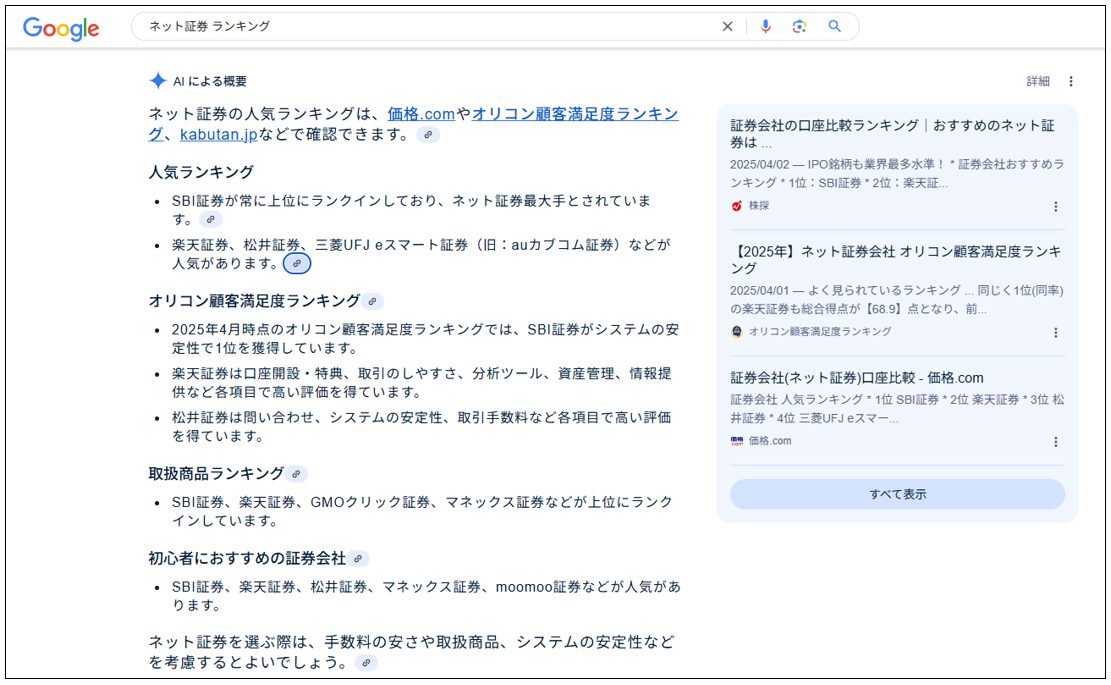Click snippet text 2025/04/01 — よく見られているランキング
Image resolution: width=1111 pixels, height=685 pixels.
pyautogui.click(x=896, y=300)
